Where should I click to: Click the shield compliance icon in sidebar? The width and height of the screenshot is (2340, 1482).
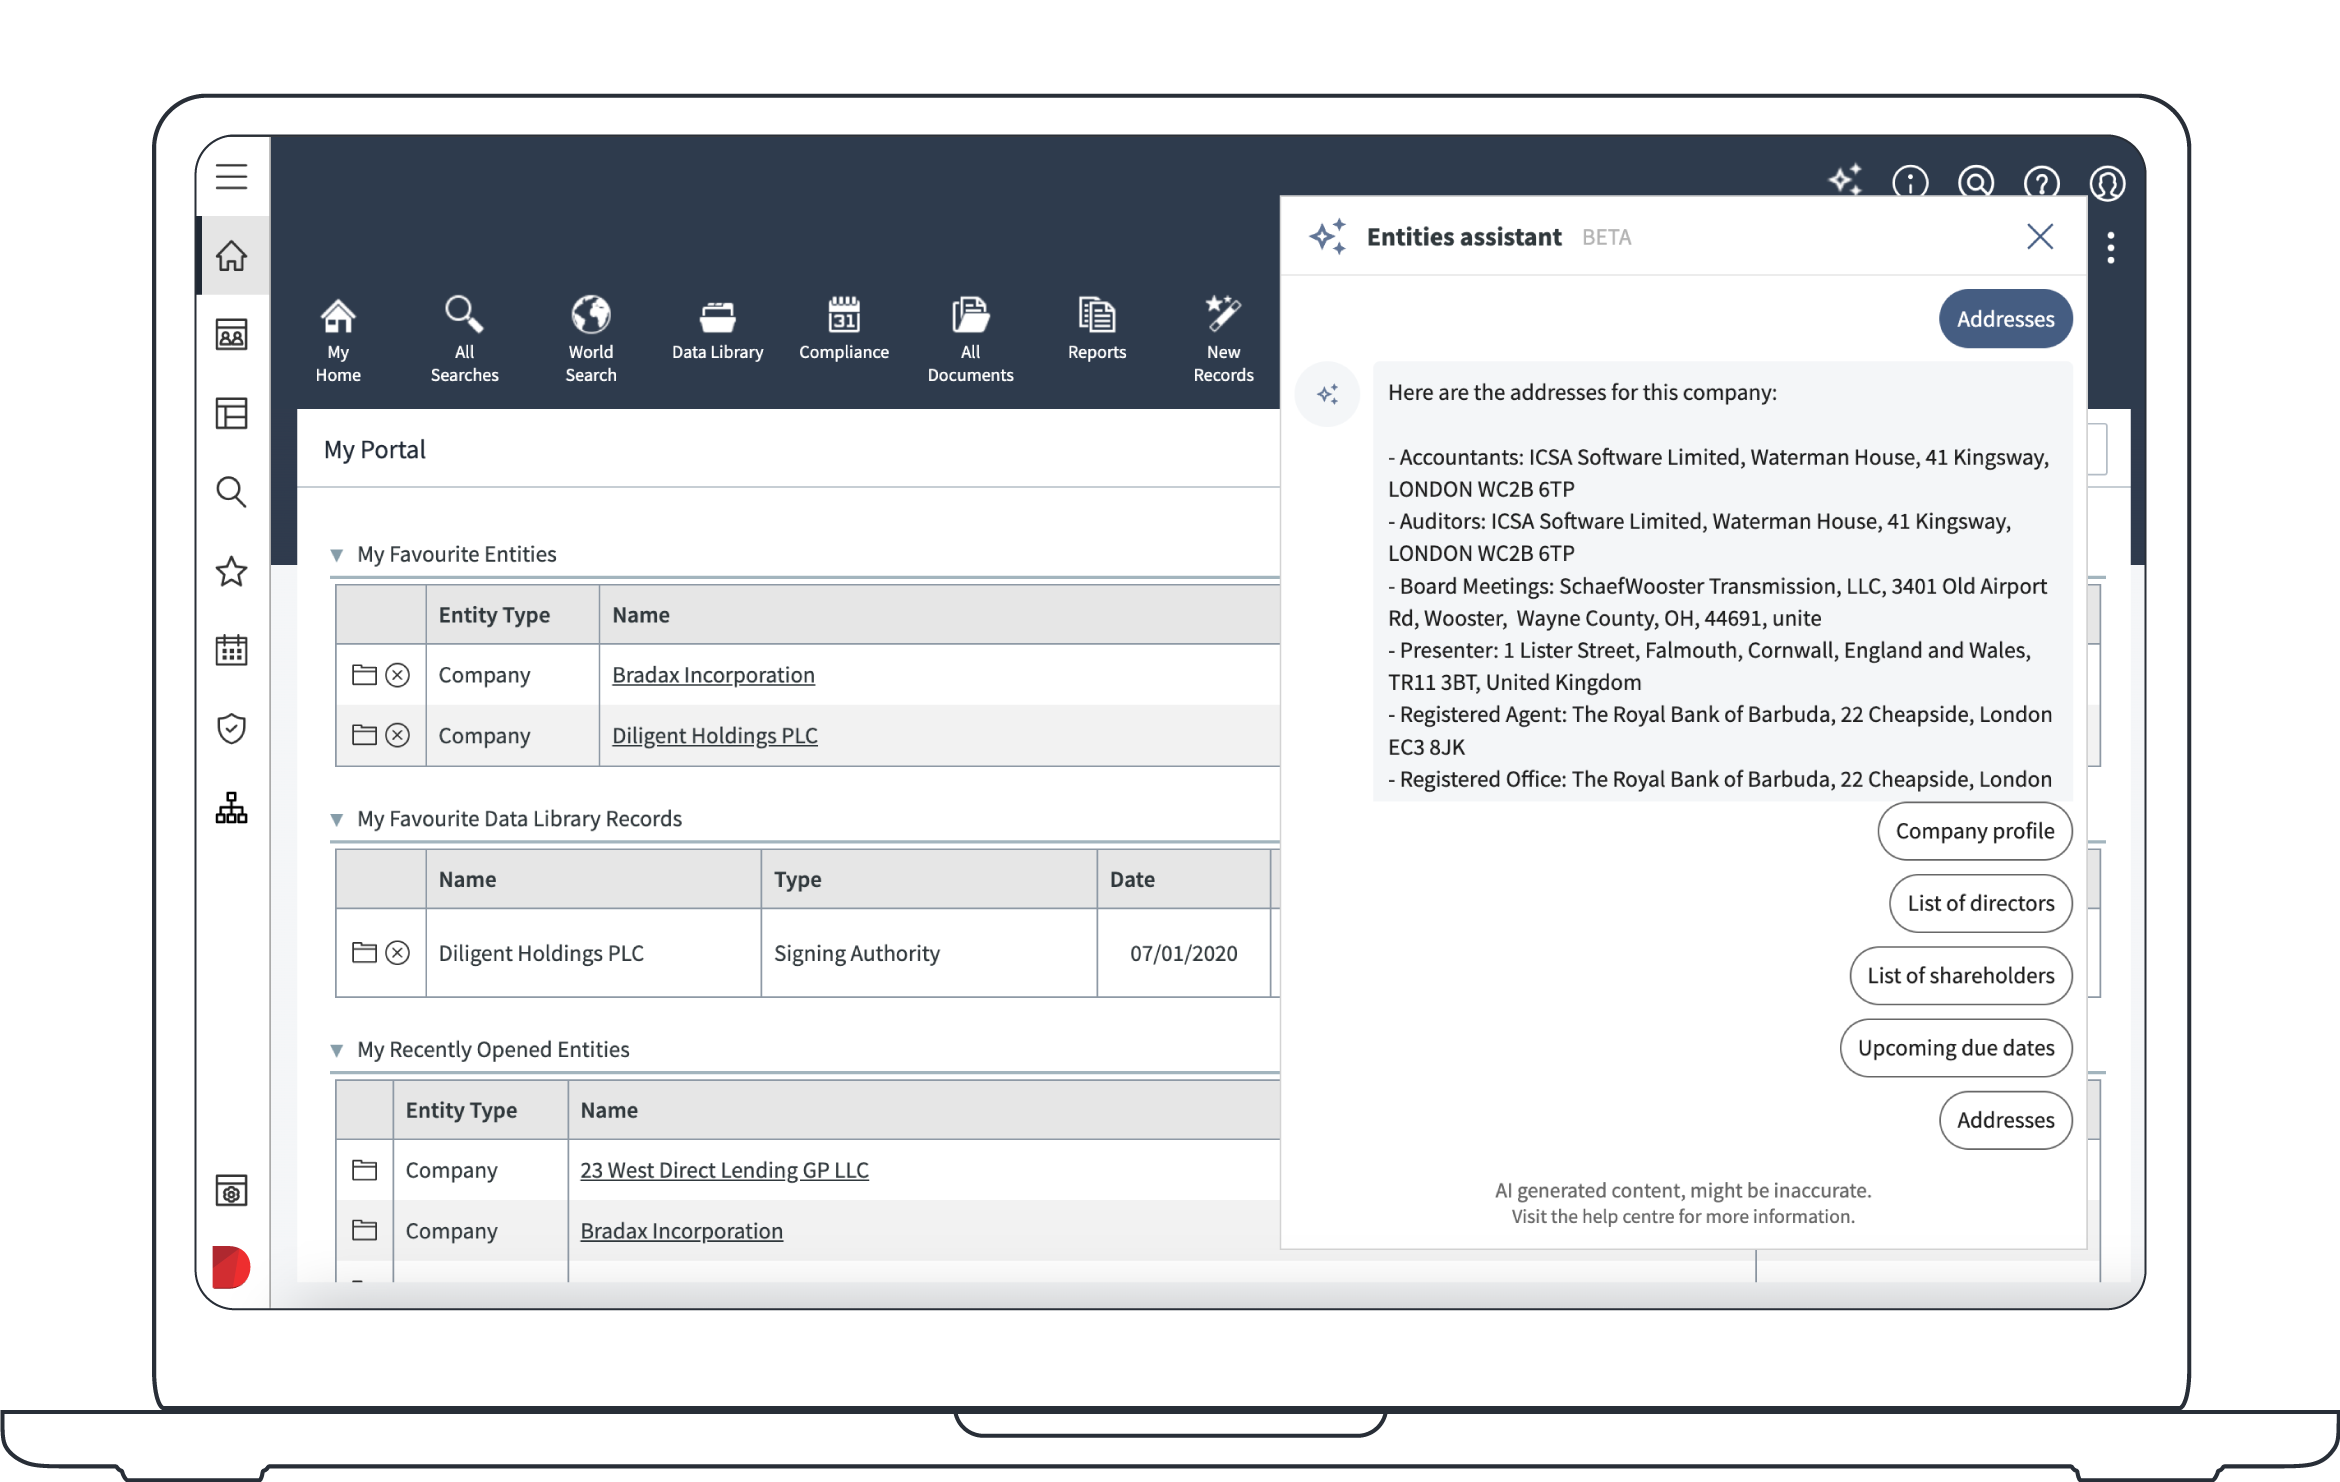click(231, 729)
